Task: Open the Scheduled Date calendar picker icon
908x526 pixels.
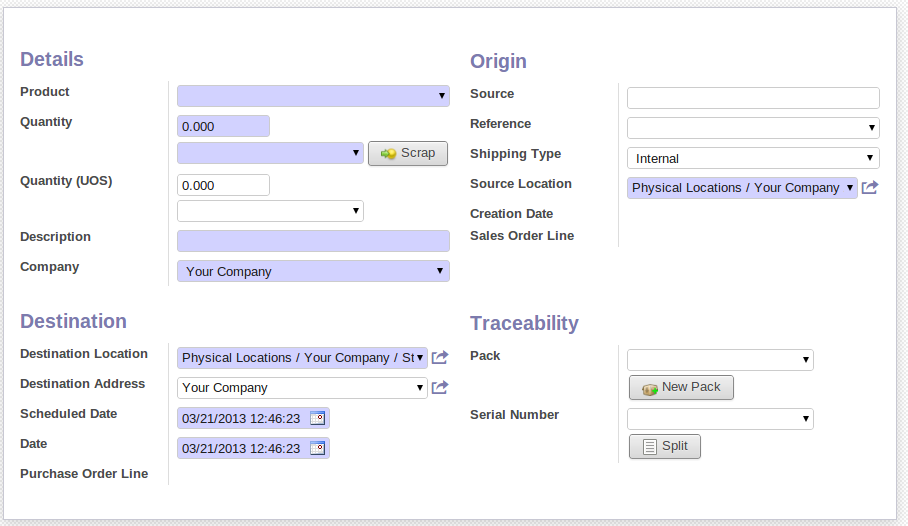Action: coord(317,418)
